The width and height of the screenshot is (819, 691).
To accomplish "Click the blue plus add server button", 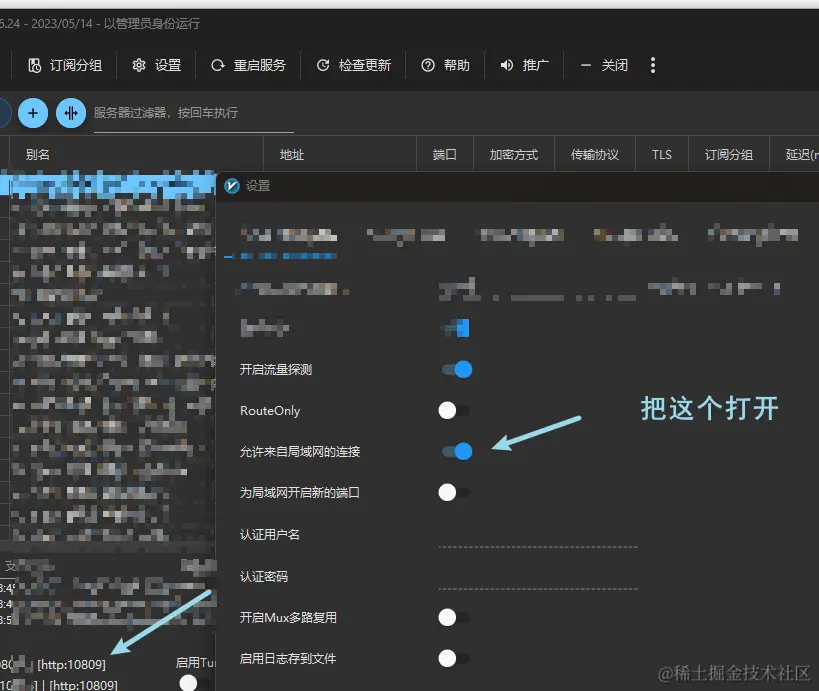I will 33,113.
